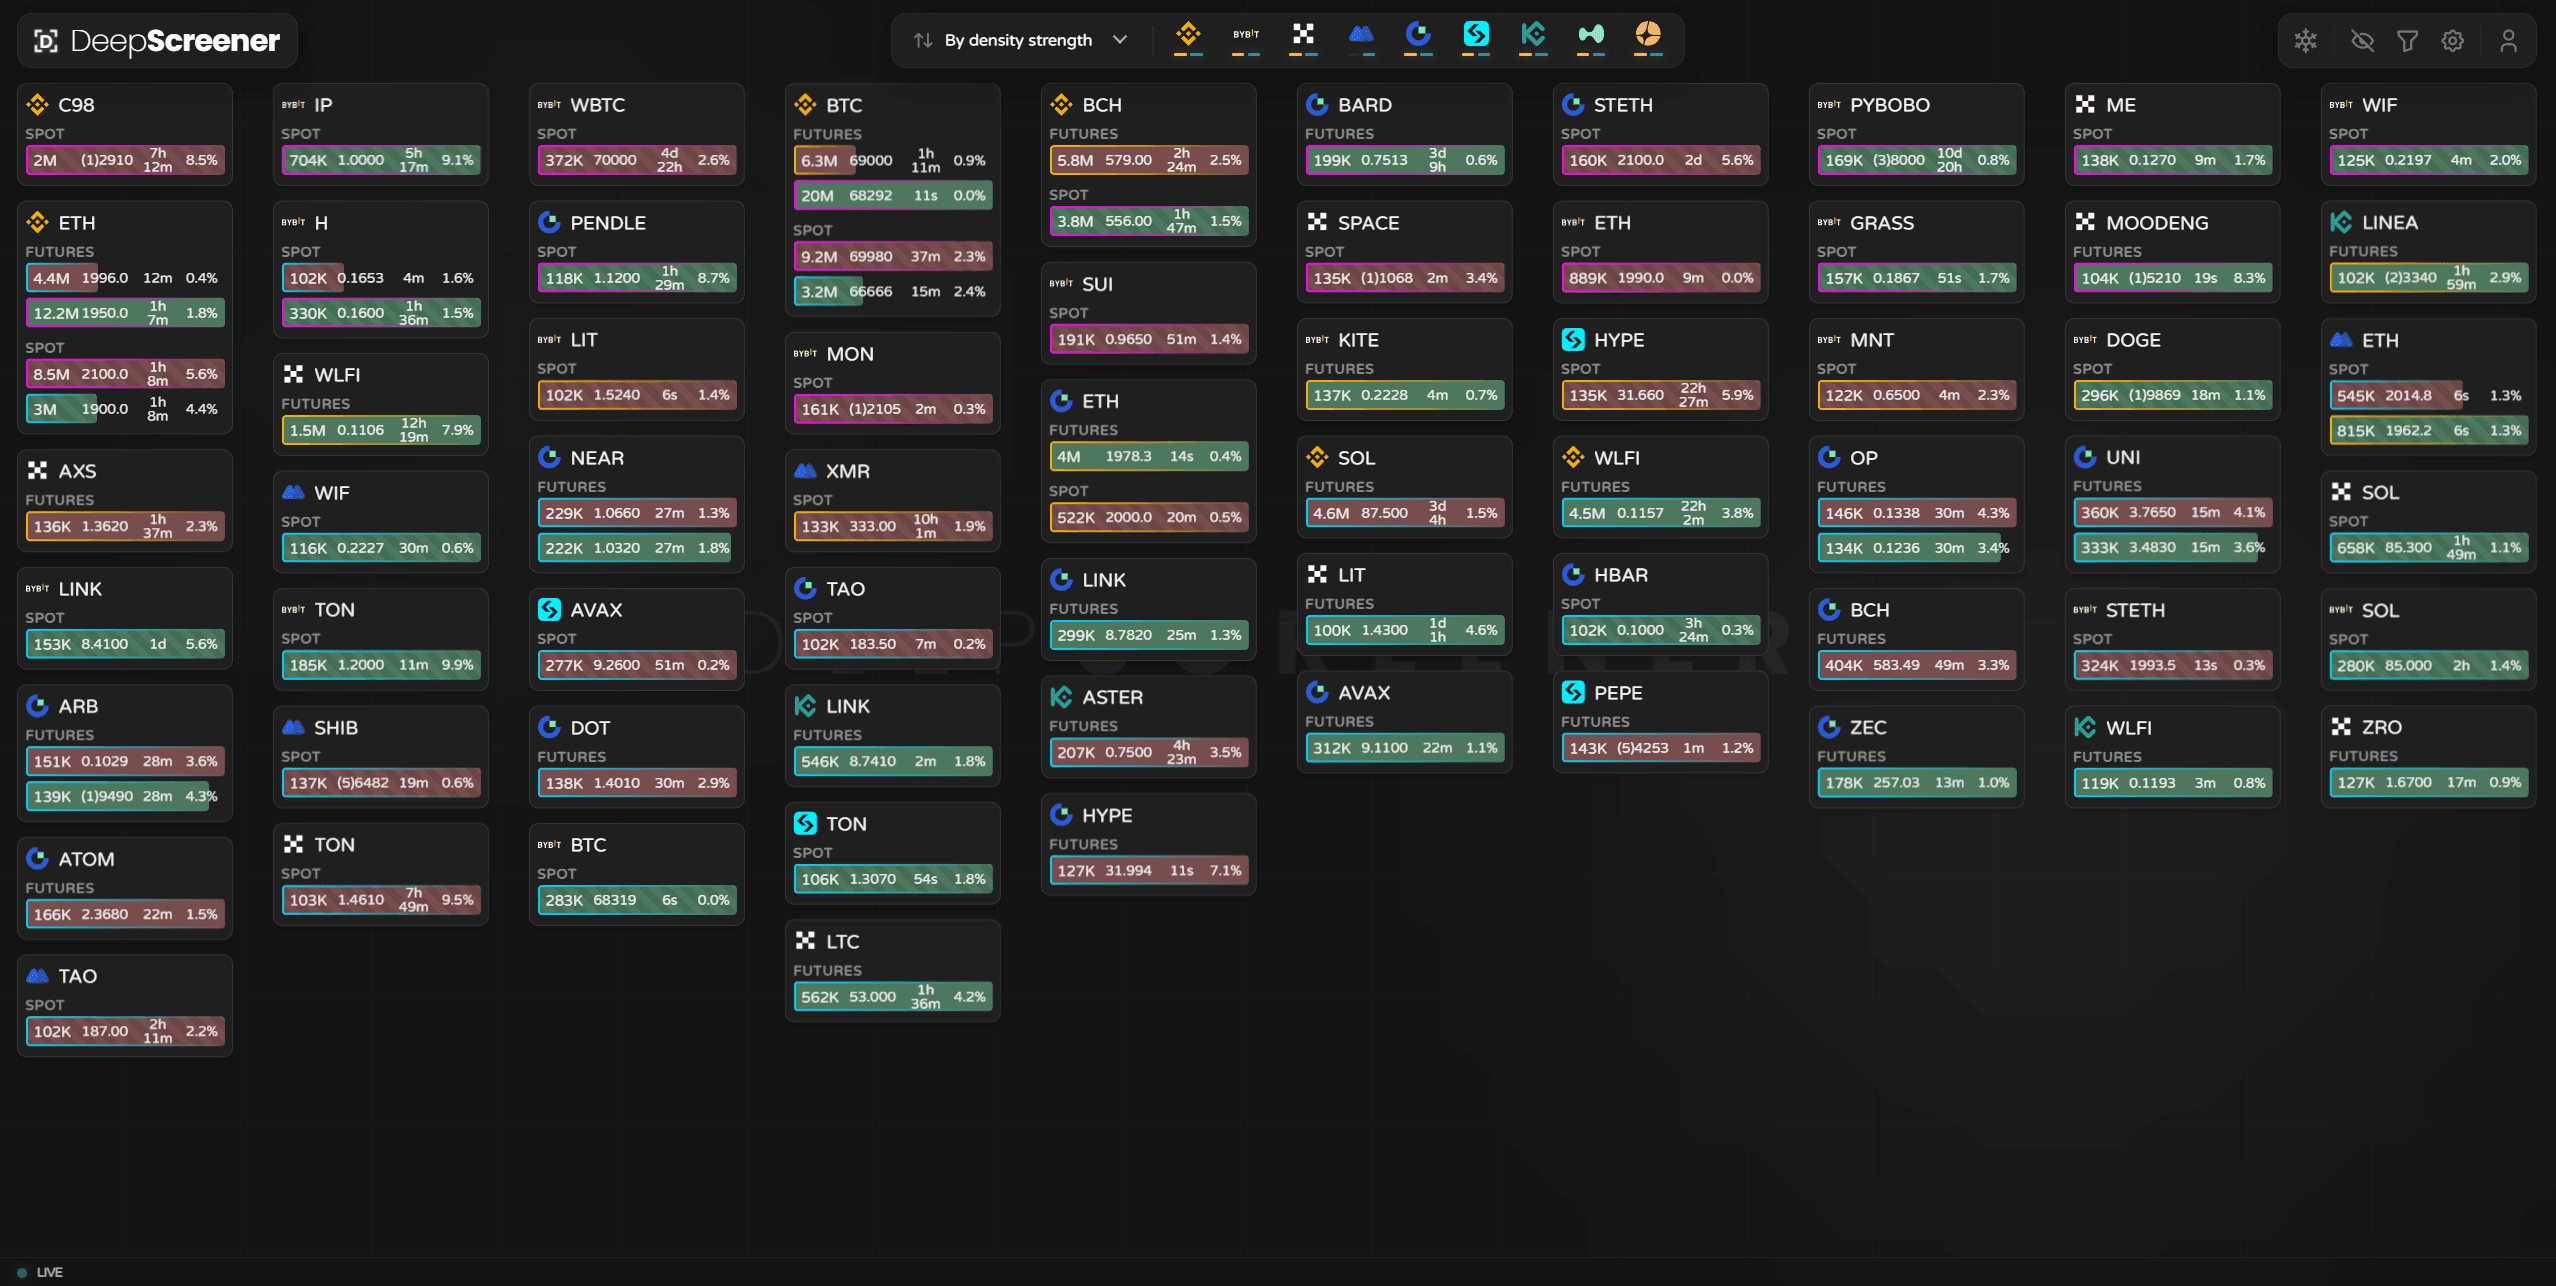Image resolution: width=2556 pixels, height=1286 pixels.
Task: Select the Binance exchange icon in the top bar
Action: click(1189, 34)
